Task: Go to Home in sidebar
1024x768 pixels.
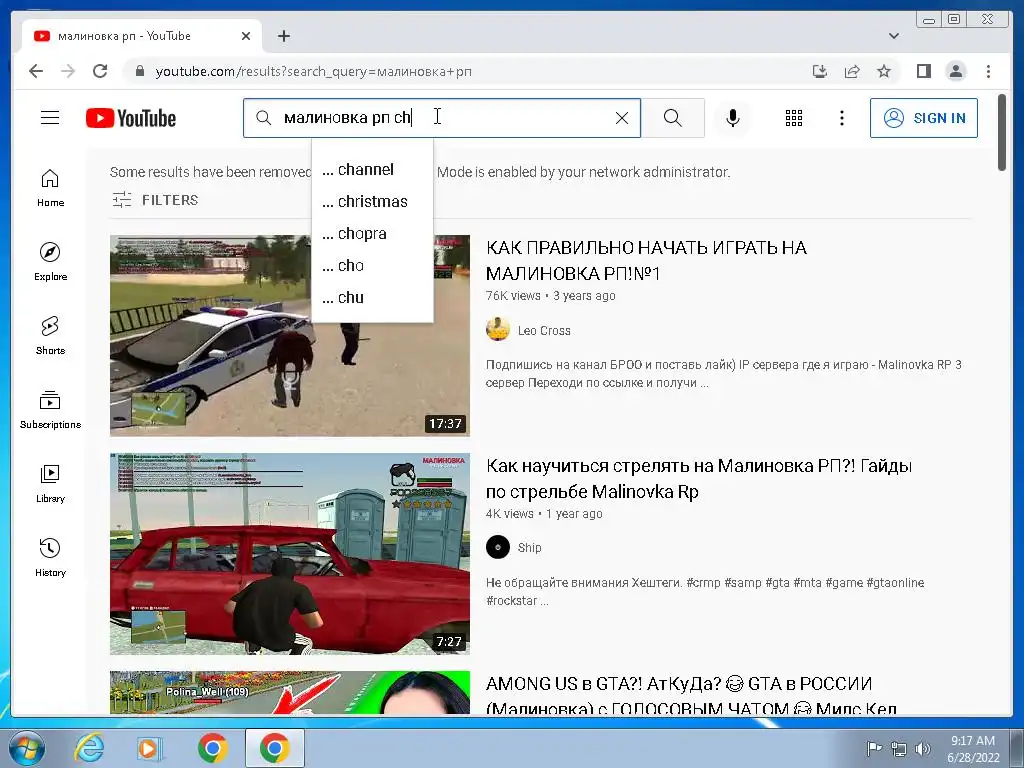Action: 50,188
